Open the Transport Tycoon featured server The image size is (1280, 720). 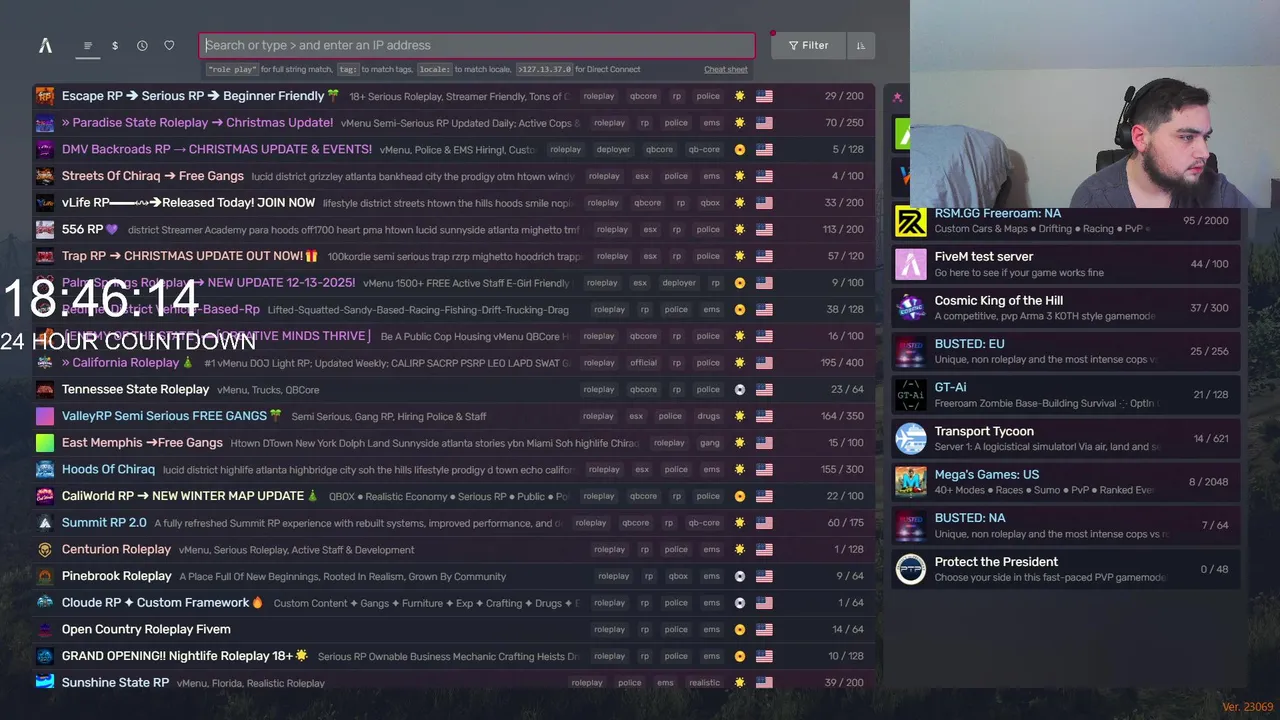(x=1066, y=438)
